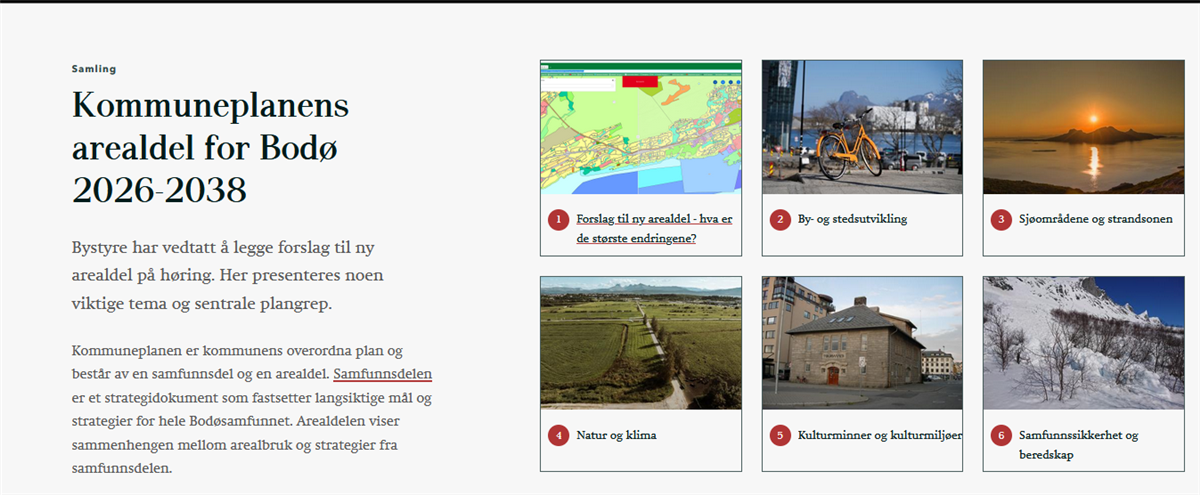Open the snowy mountain slope image

pyautogui.click(x=1083, y=343)
